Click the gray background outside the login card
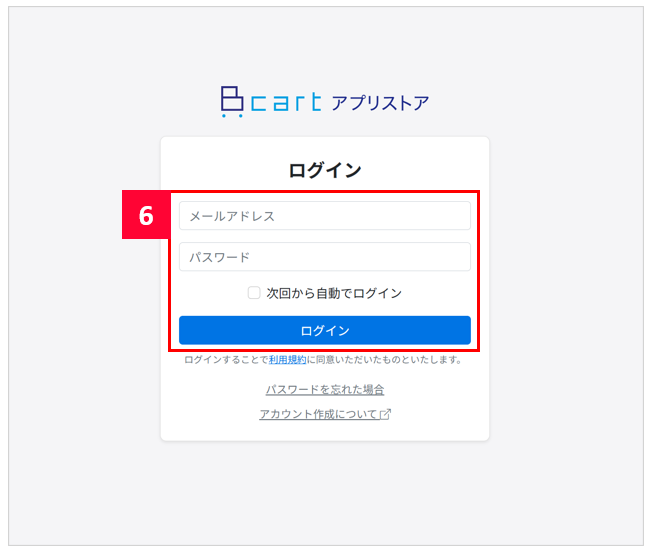Image resolution: width=655 pixels, height=553 pixels. 80,300
